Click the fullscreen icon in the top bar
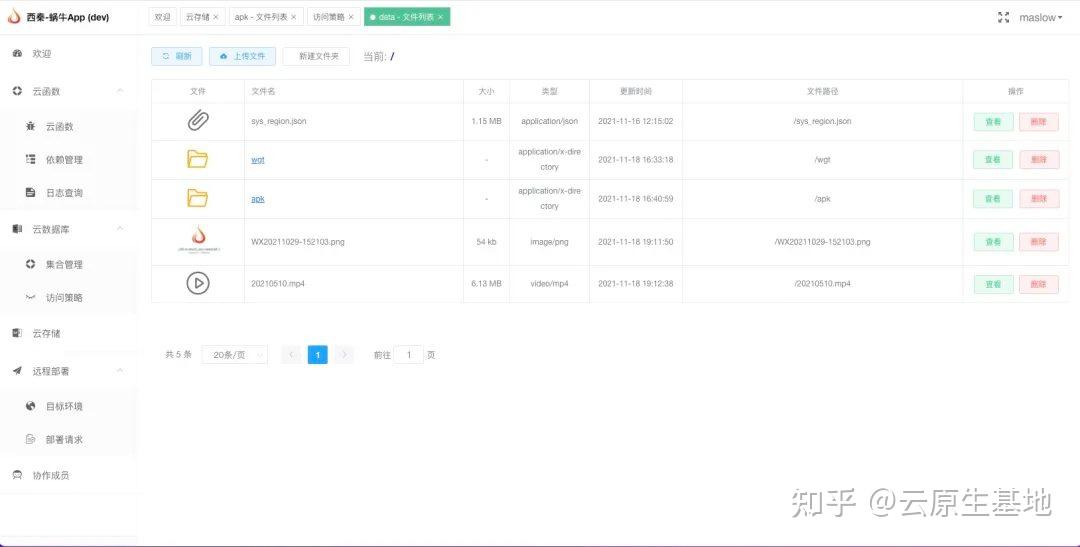 pyautogui.click(x=1004, y=18)
